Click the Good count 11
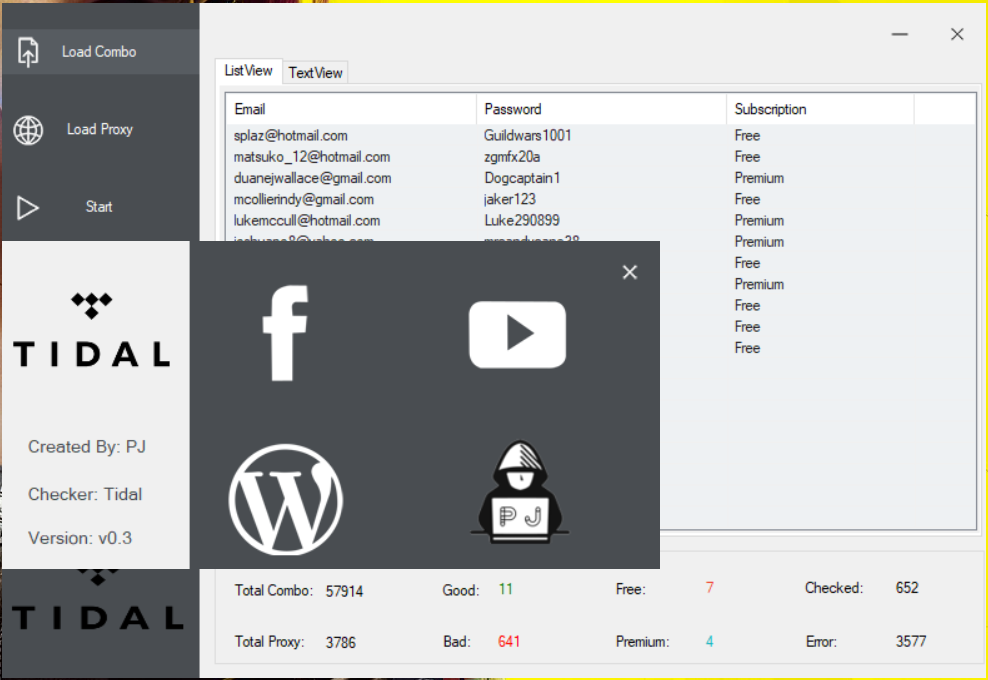The image size is (988, 680). (505, 589)
